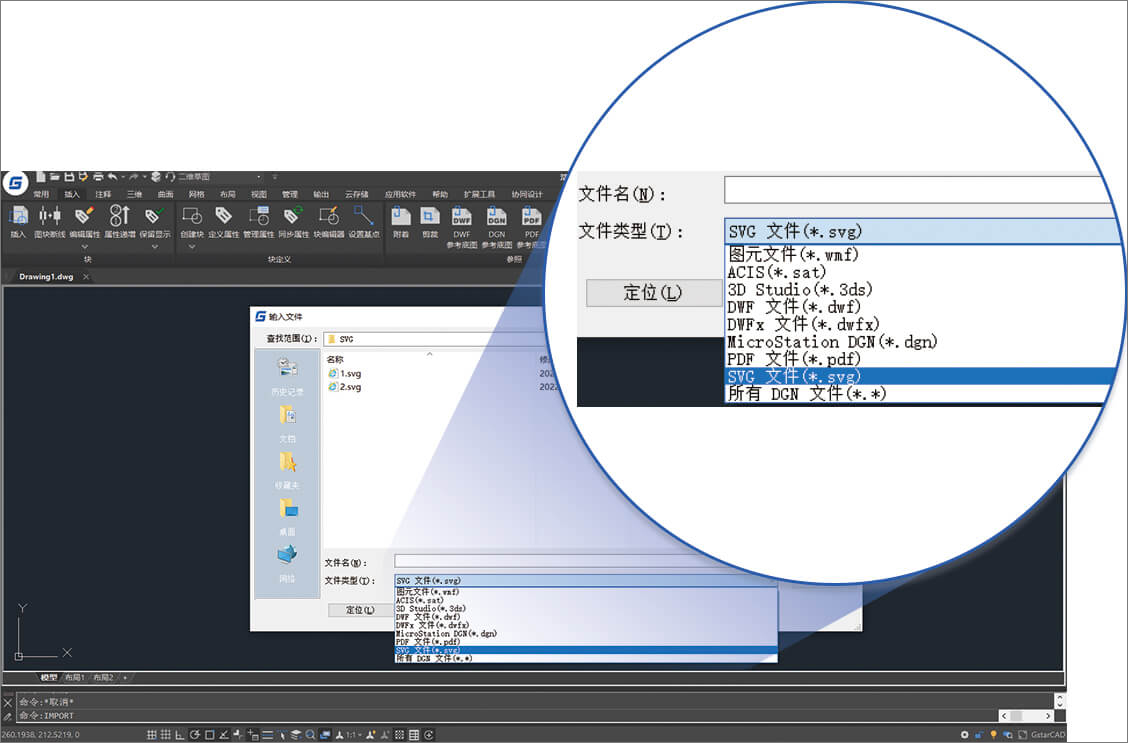Viewport: 1128px width, 743px height.
Task: Switch to the 云存储 ribbon tab
Action: tap(356, 194)
